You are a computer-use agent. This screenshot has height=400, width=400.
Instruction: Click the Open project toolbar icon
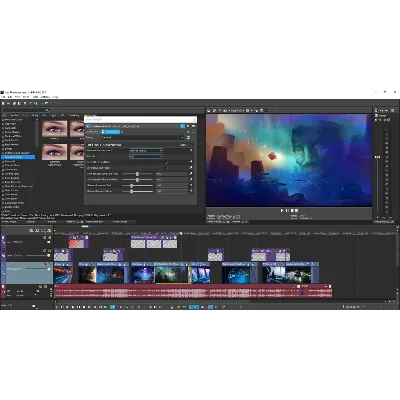point(9,103)
